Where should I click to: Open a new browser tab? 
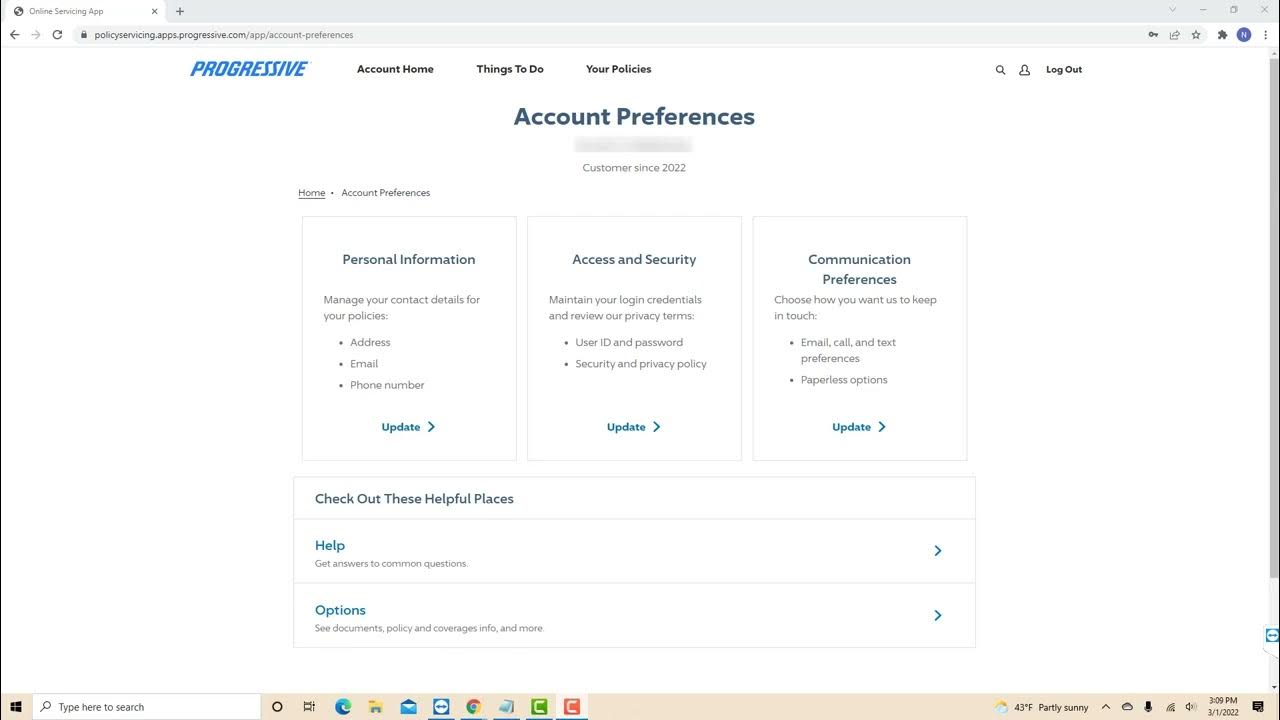[x=180, y=11]
